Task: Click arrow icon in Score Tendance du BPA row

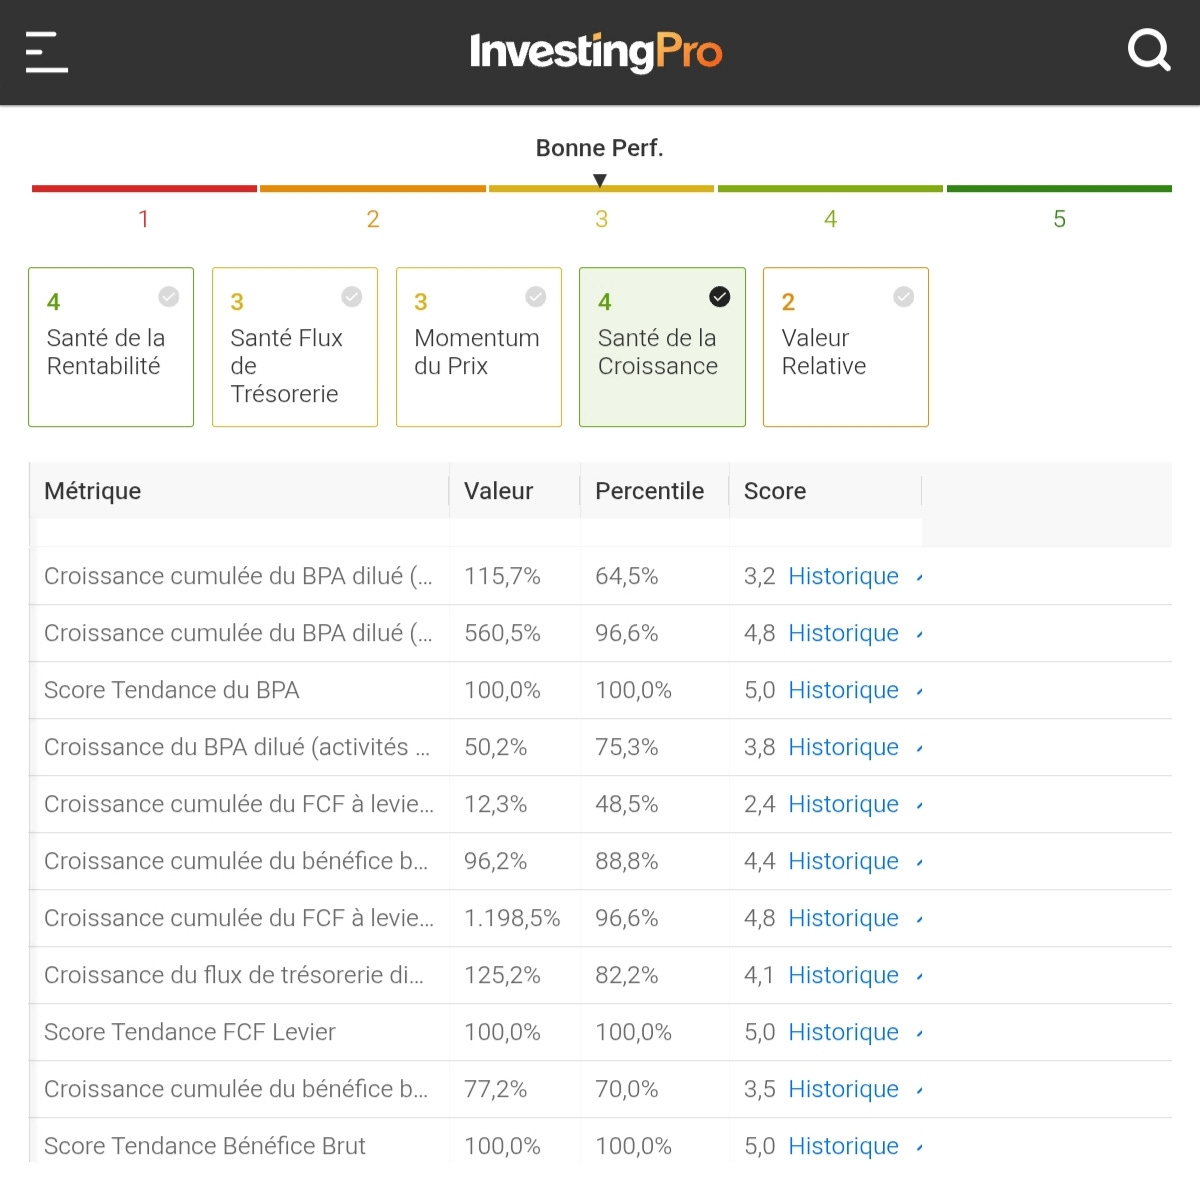Action: point(919,692)
